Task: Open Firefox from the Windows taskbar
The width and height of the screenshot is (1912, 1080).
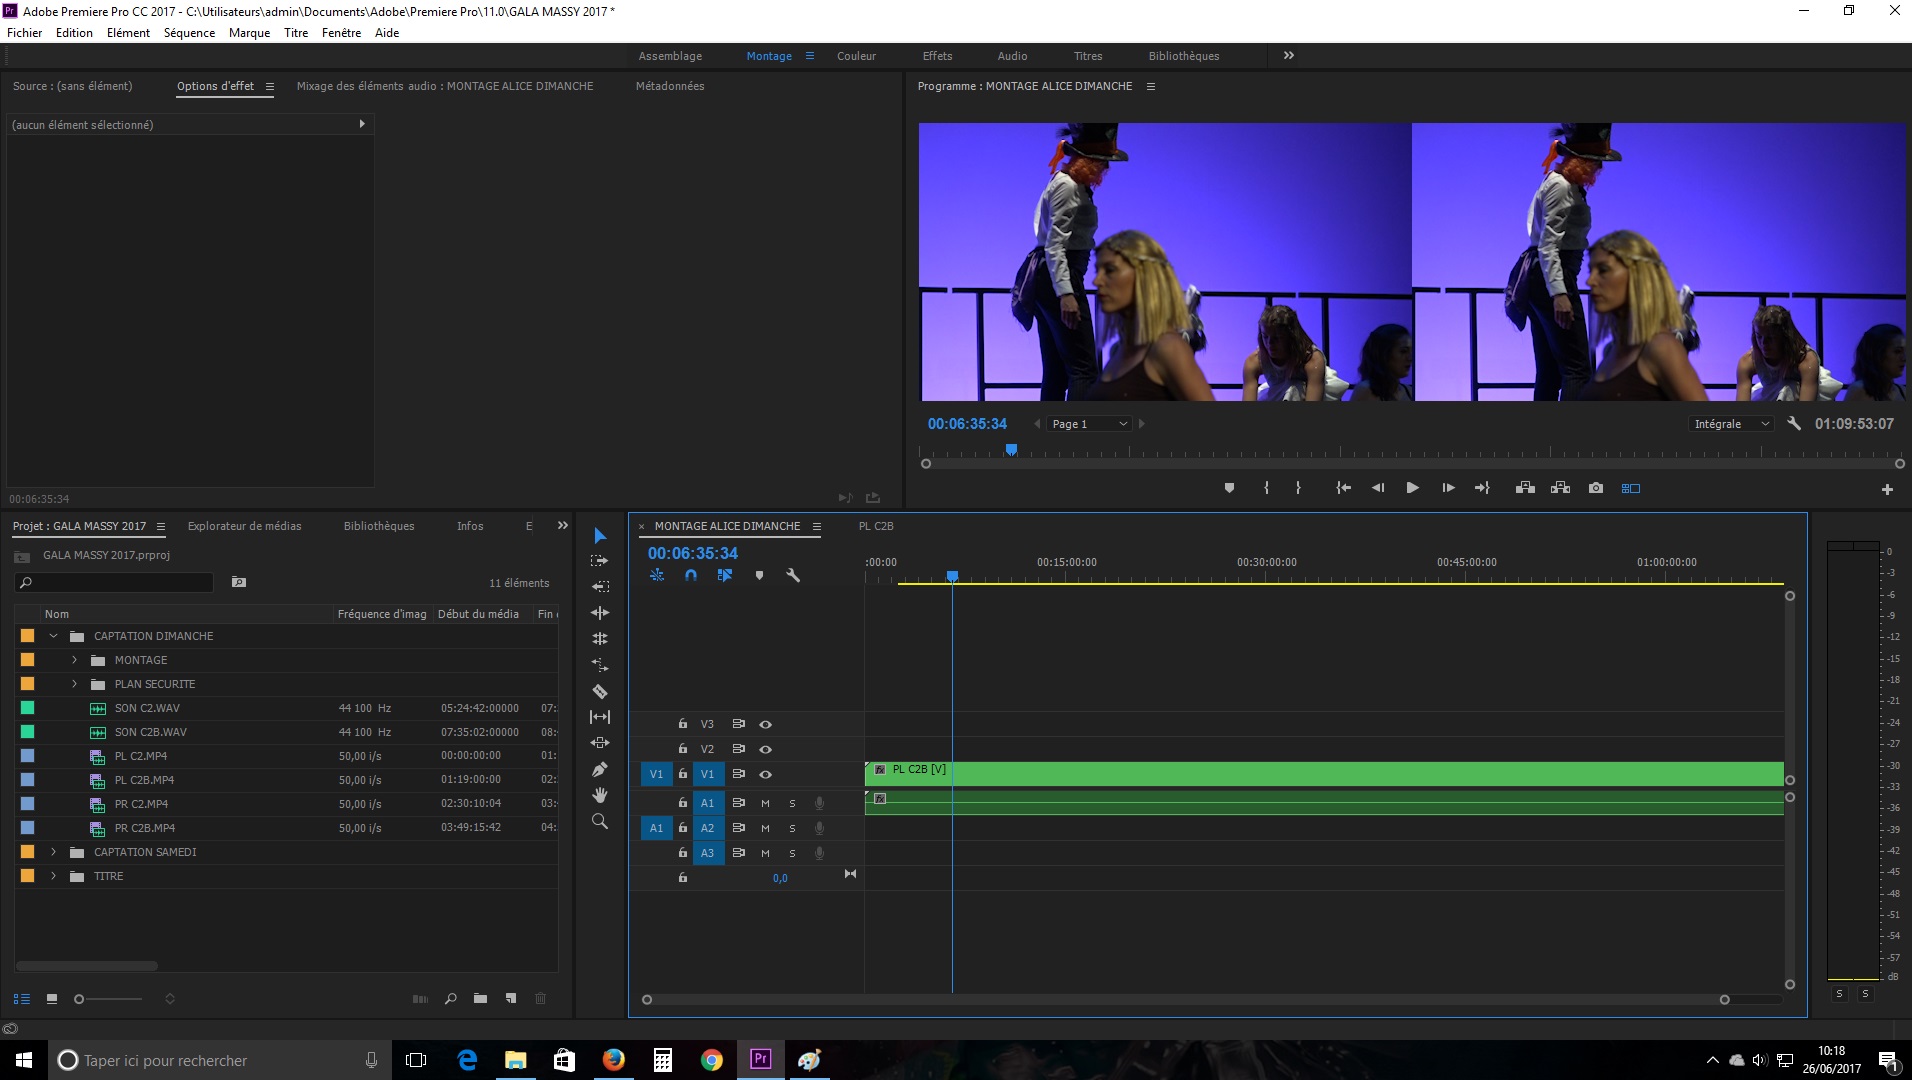Action: click(613, 1060)
